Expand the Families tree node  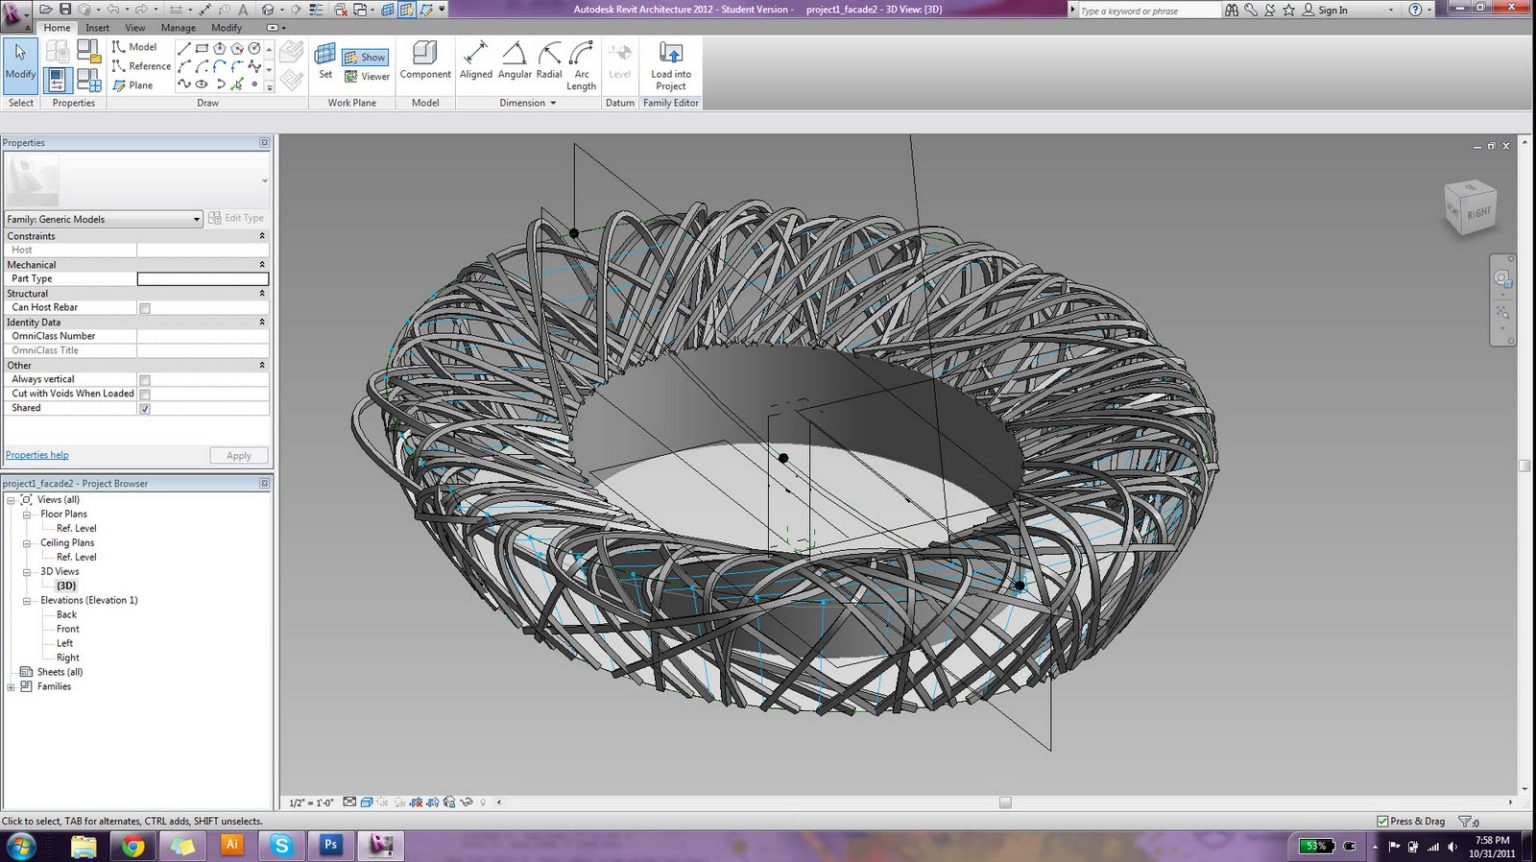pyautogui.click(x=11, y=687)
